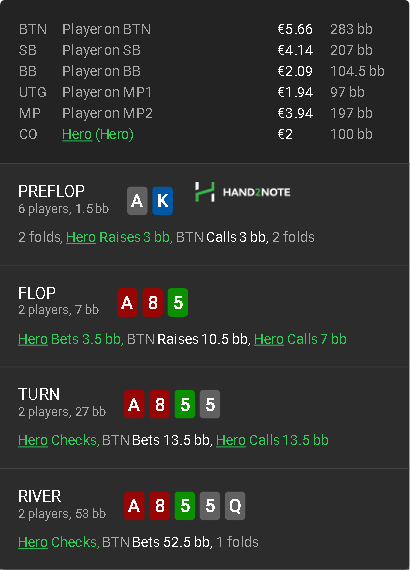
Task: Click the green 5 card on flop
Action: point(178,302)
